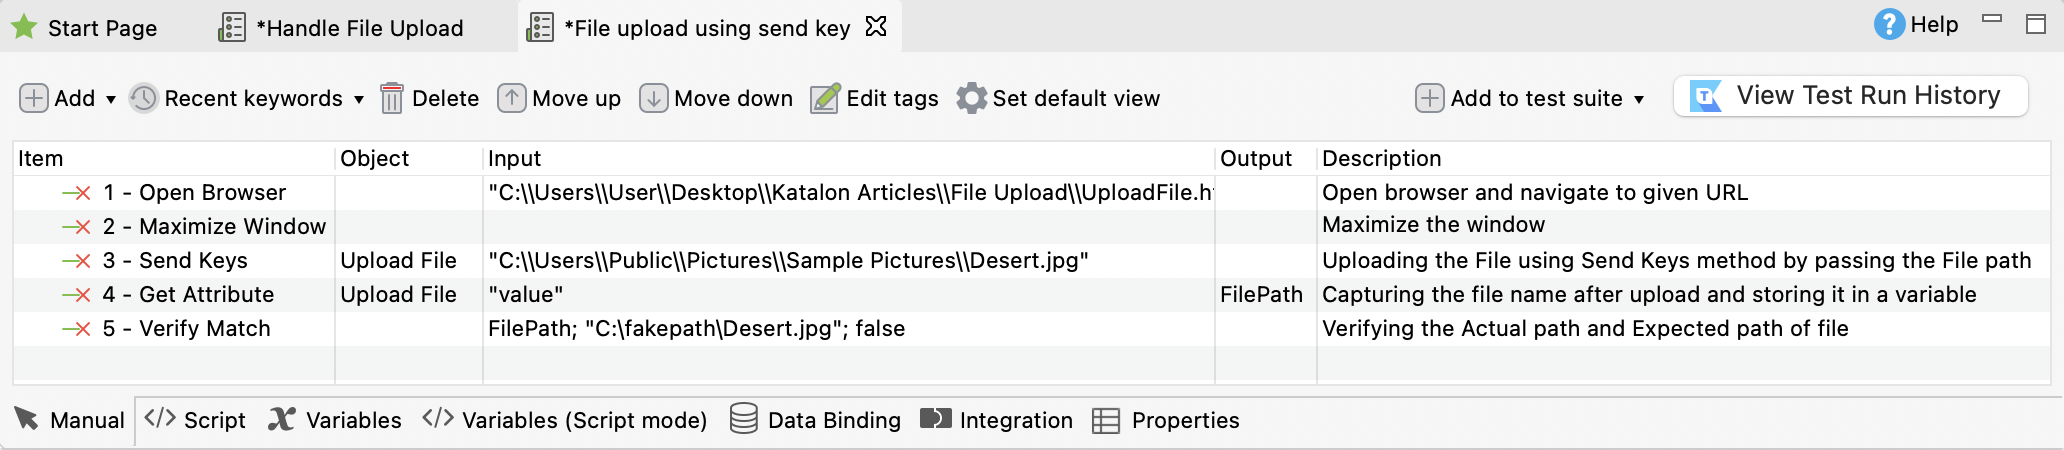
Task: Open the Variables tab
Action: 335,420
